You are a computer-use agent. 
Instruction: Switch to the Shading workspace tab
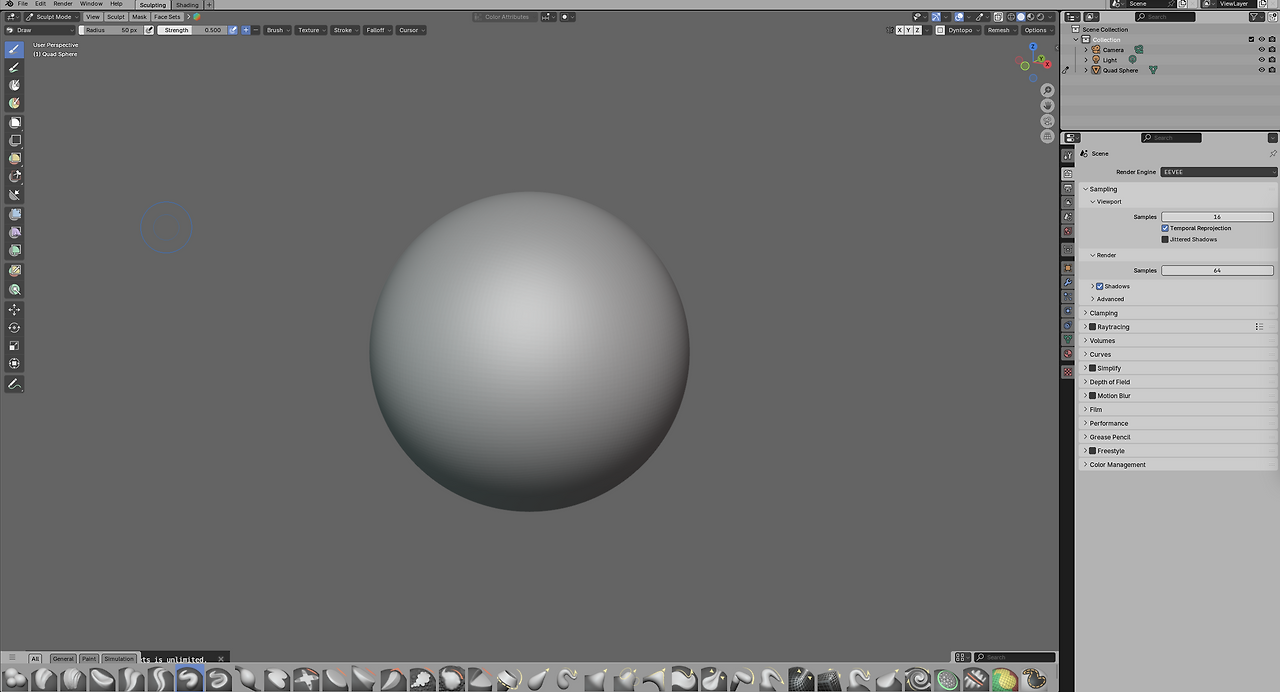point(187,5)
